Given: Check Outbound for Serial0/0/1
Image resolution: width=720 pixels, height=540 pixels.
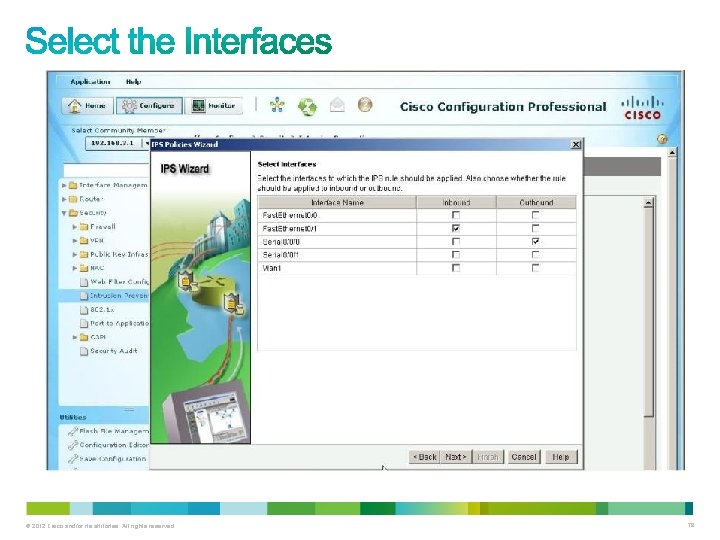Looking at the screenshot, I should 535,255.
